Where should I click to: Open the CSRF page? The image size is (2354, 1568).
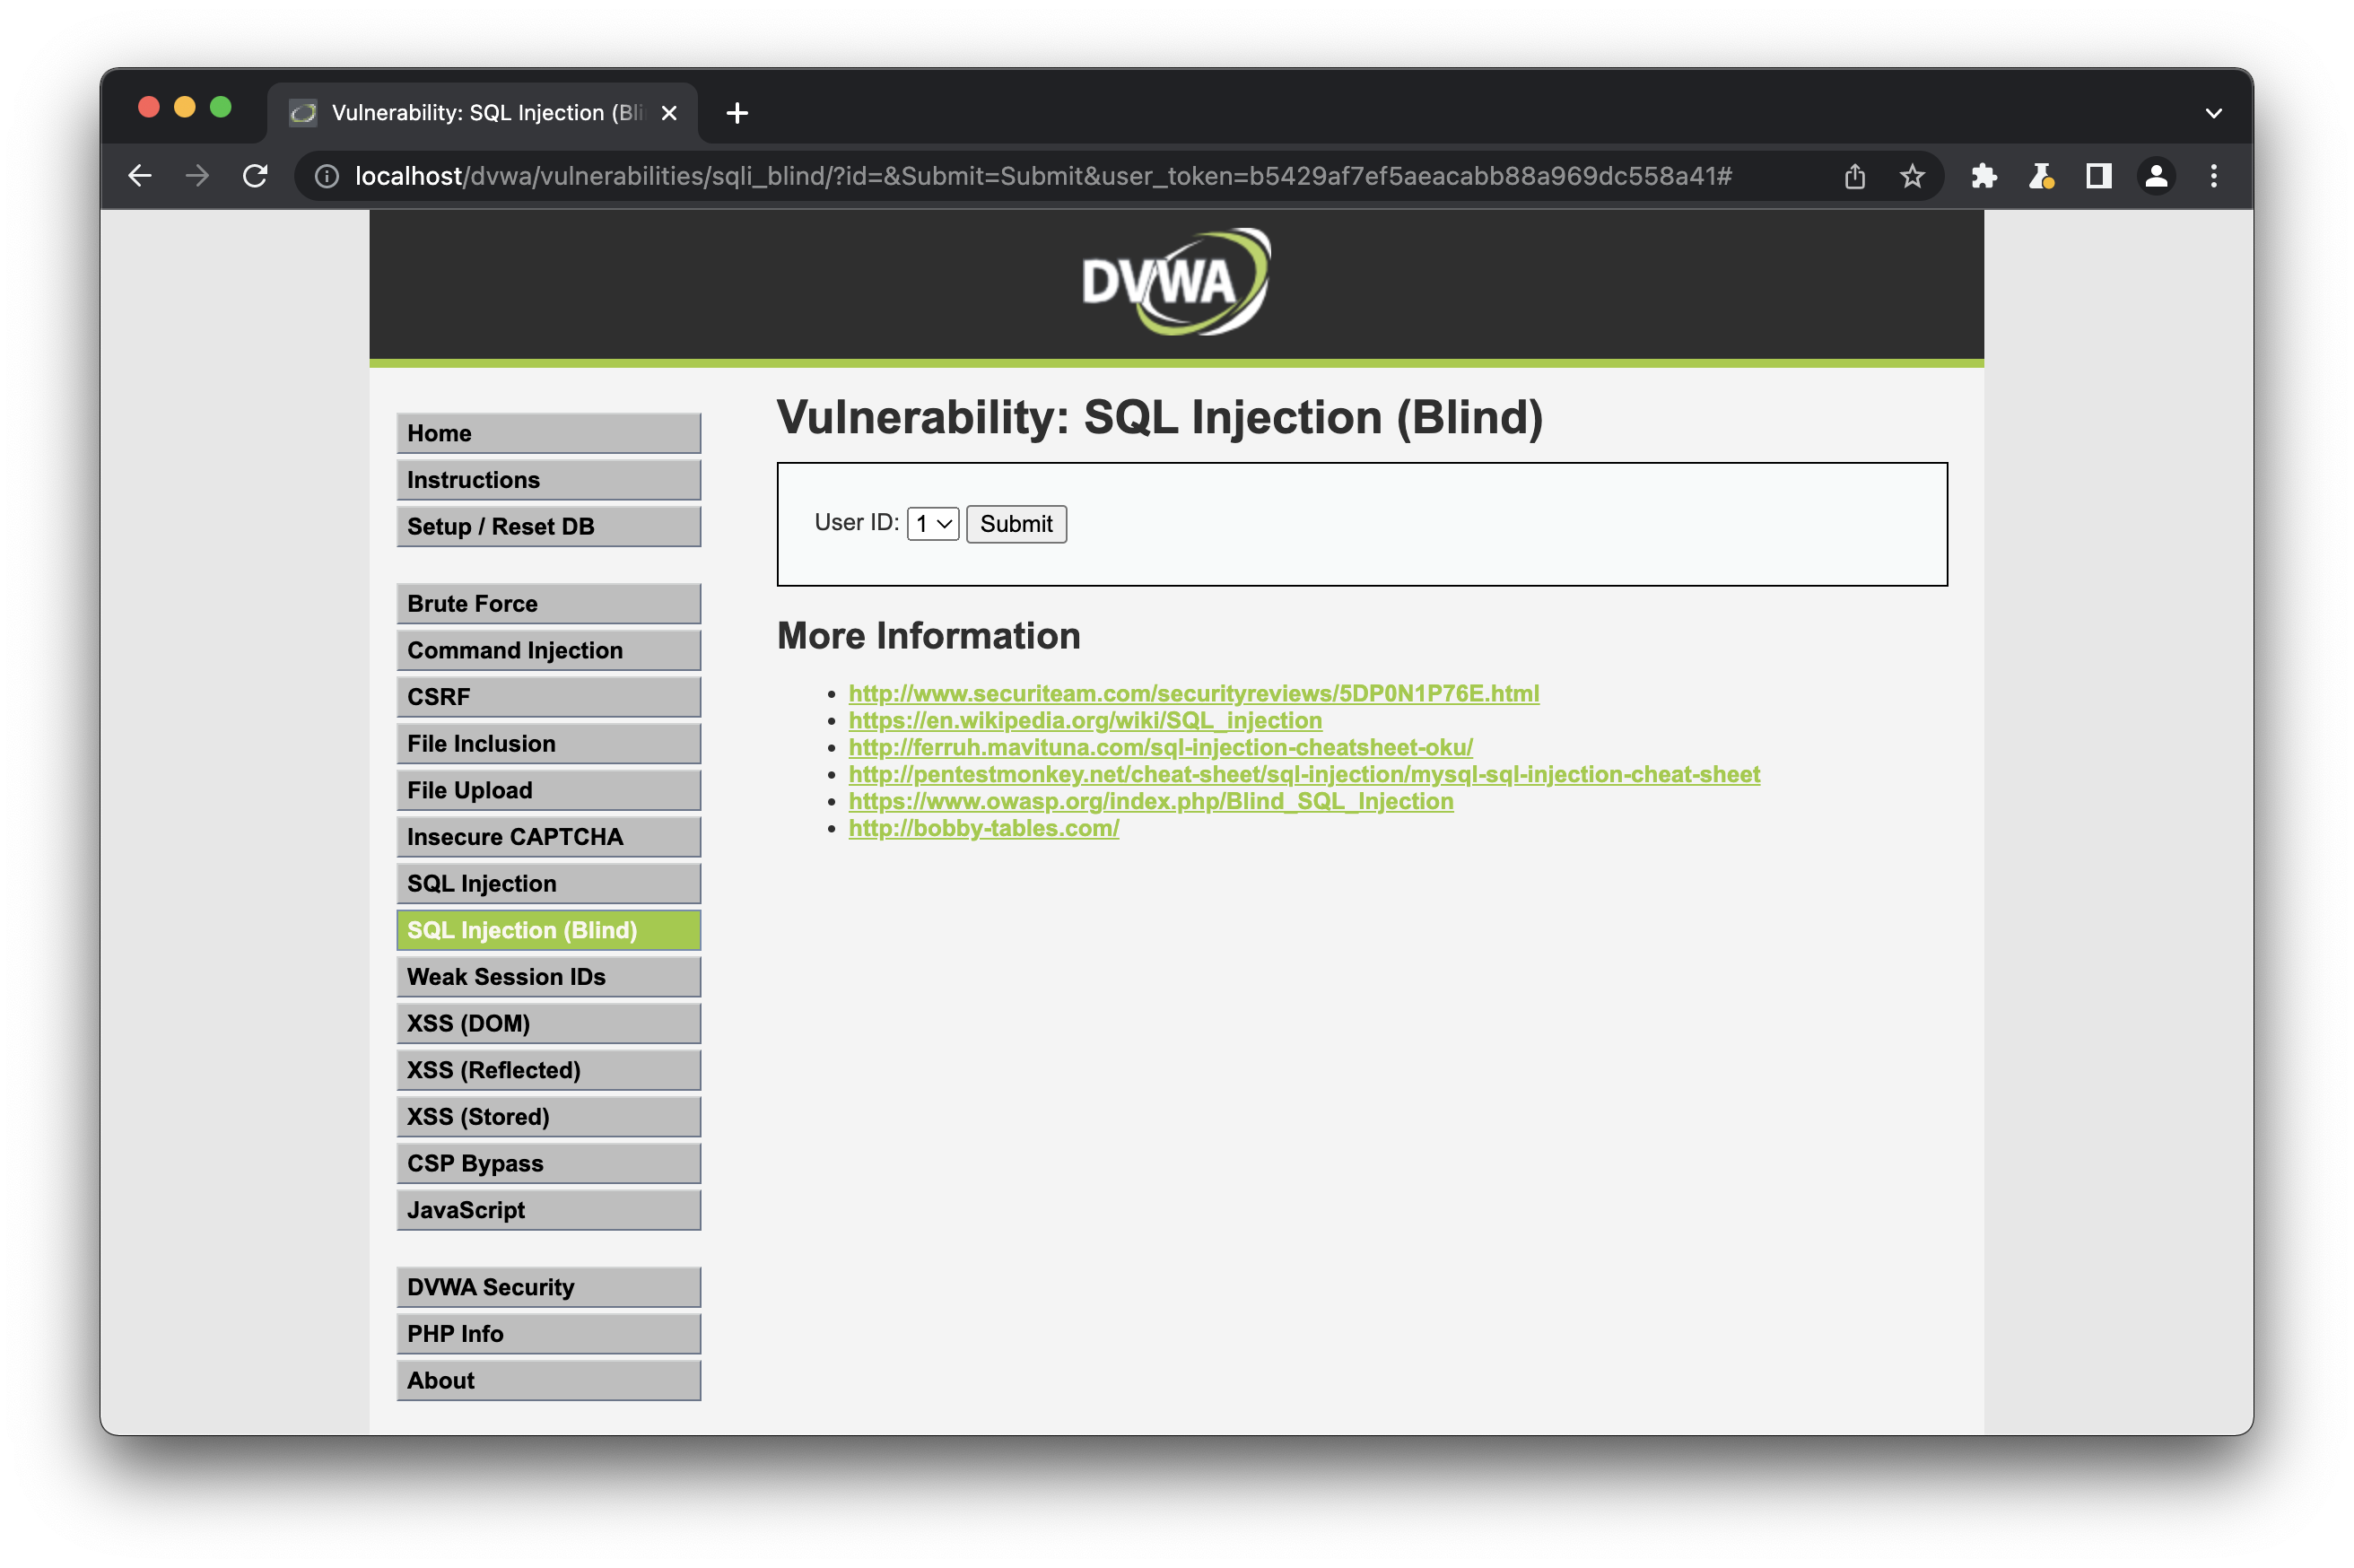548,697
